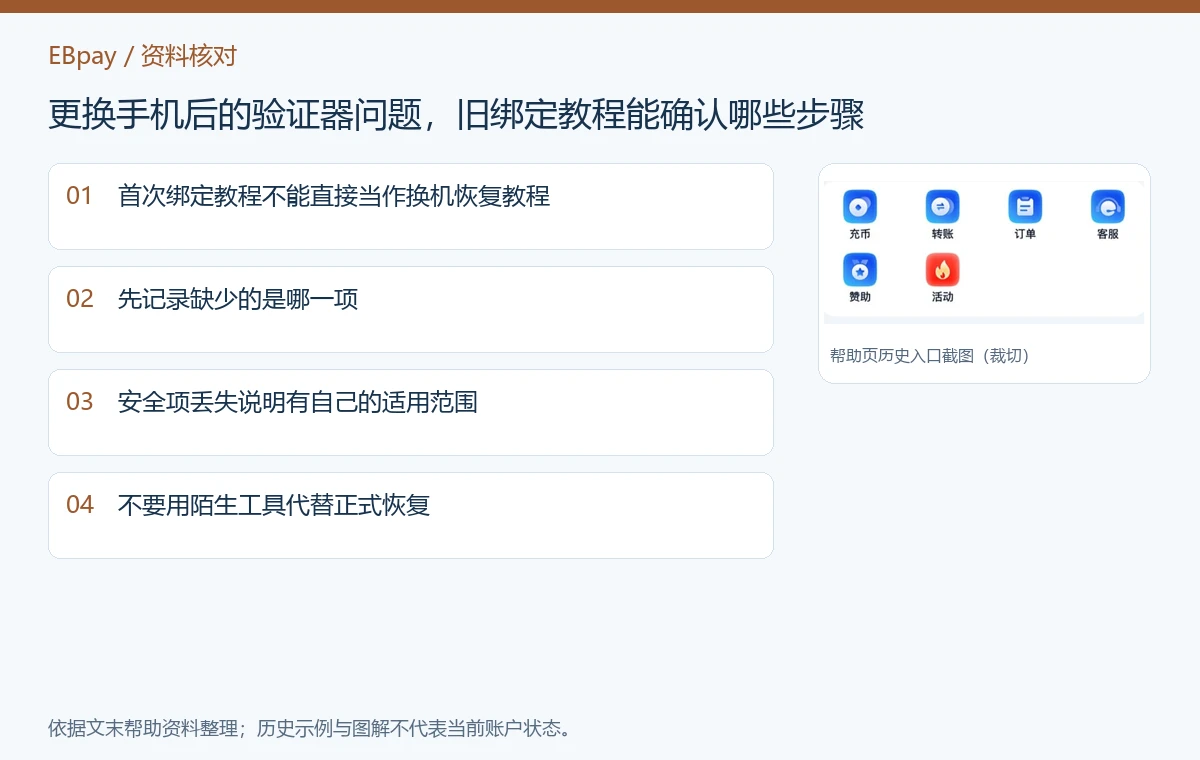Click the 赞助 sponsor icon

coord(860,270)
